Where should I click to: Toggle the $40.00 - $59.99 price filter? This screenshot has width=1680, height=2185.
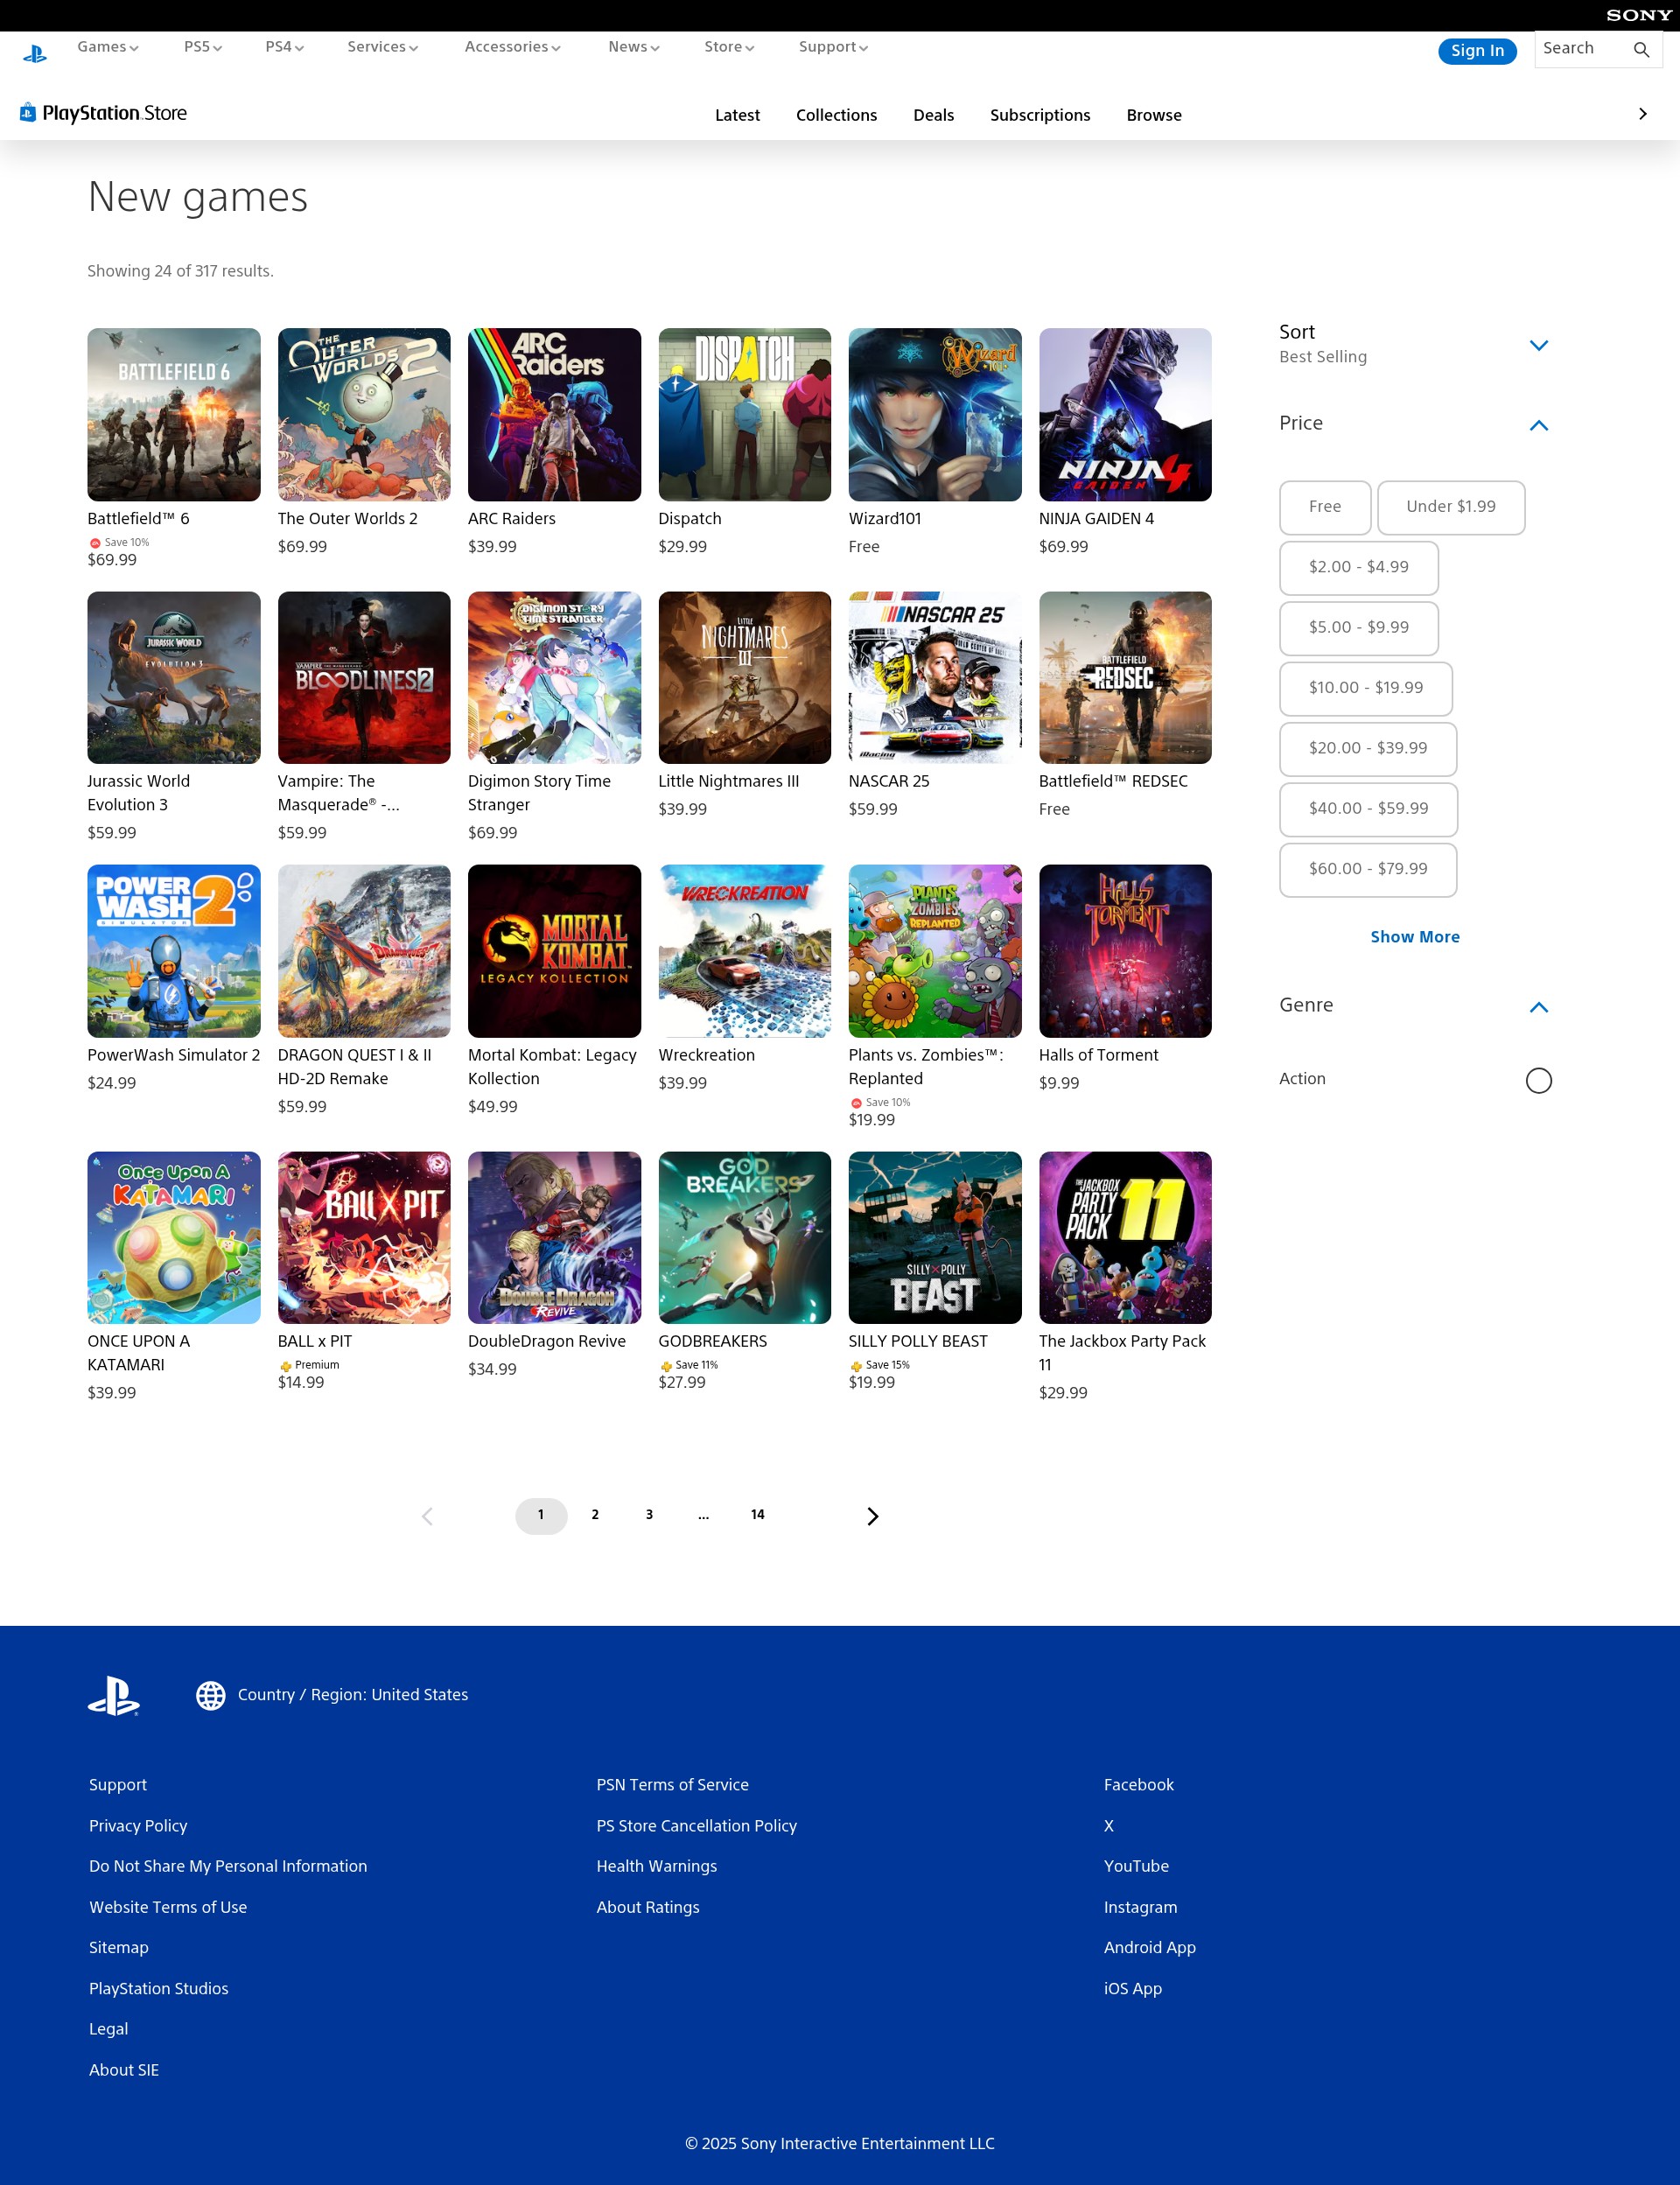click(x=1369, y=809)
